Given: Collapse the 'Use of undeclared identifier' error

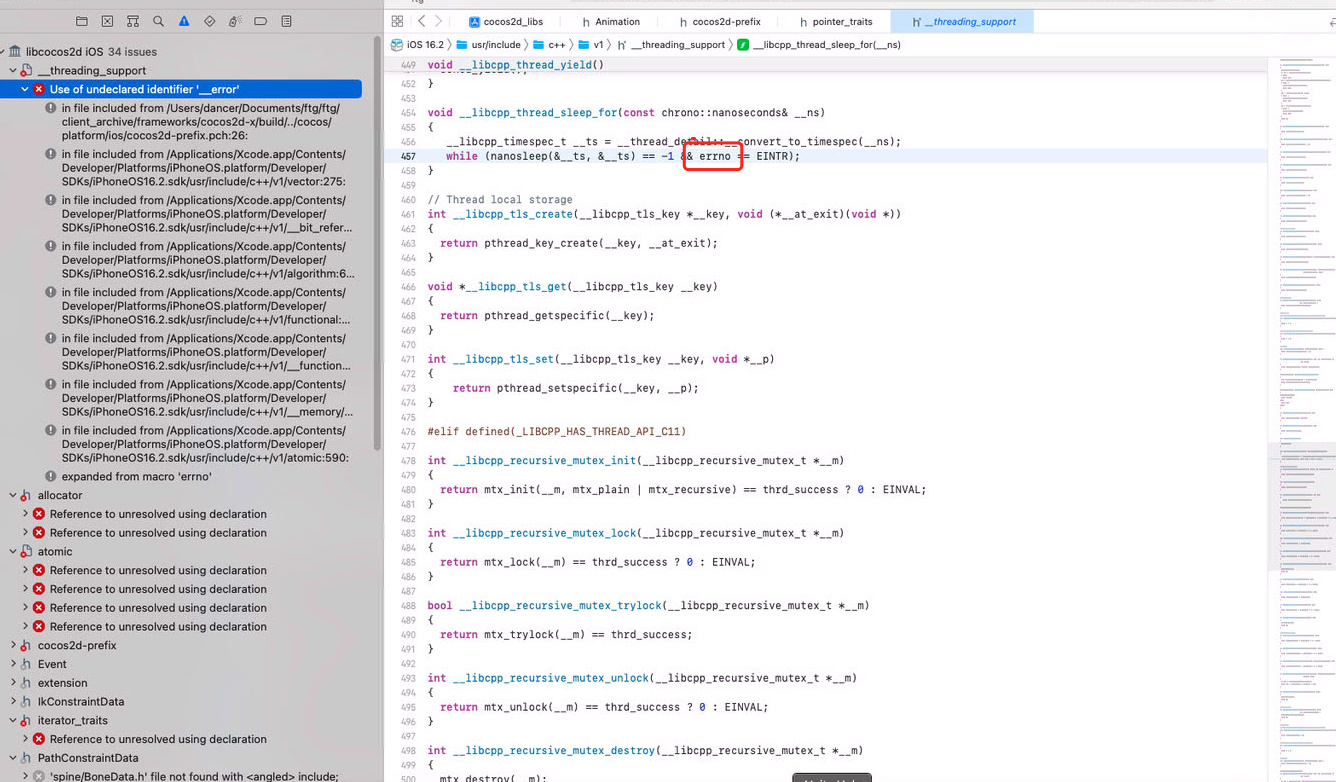Looking at the screenshot, I should [x=25, y=89].
